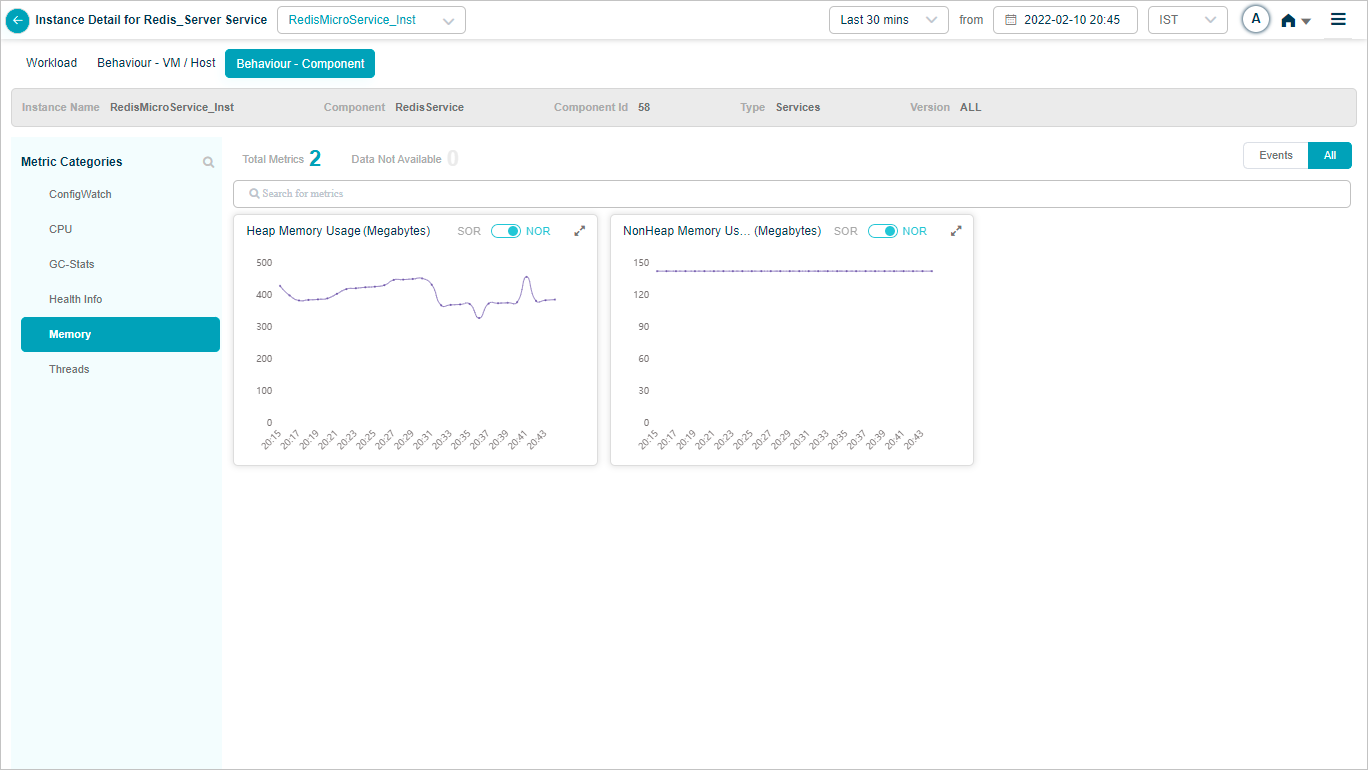Expand the IST timezone dropdown
Viewport: 1368px width, 770px height.
tap(1187, 20)
